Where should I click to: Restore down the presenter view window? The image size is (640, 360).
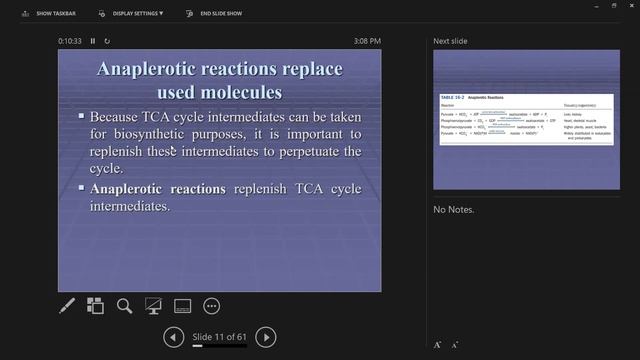pos(614,6)
